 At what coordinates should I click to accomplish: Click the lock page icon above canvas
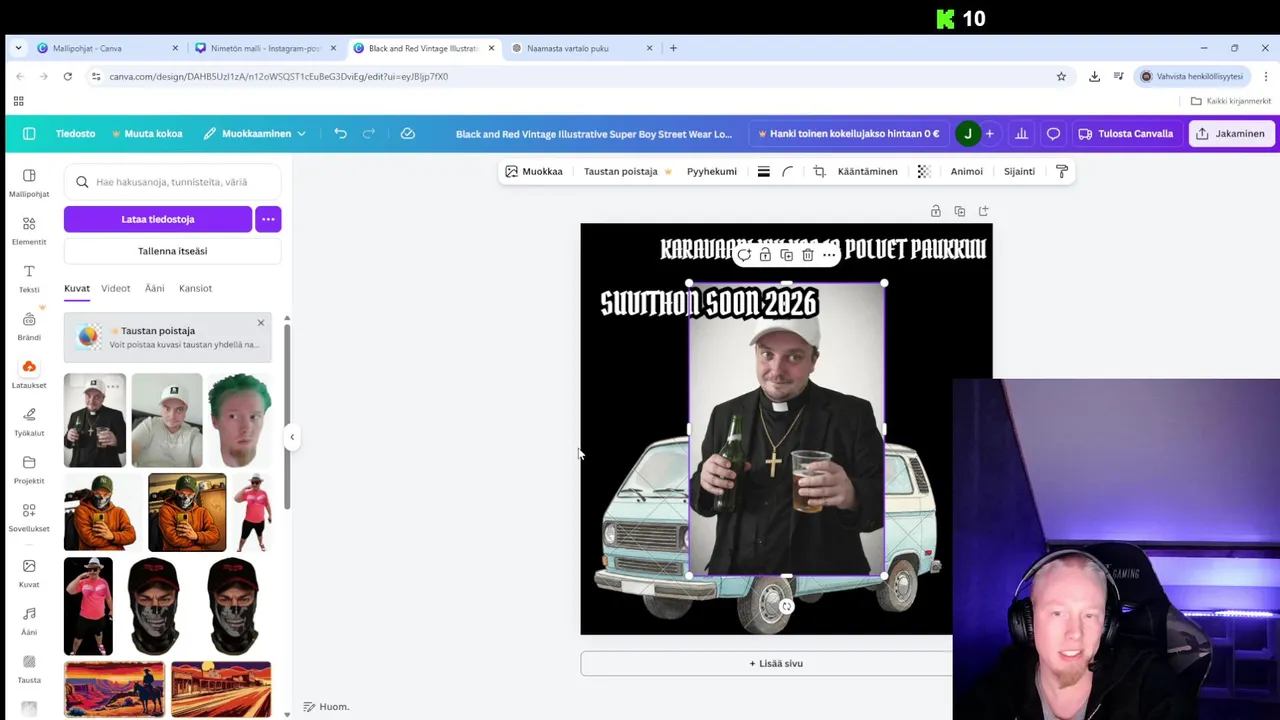pos(936,211)
